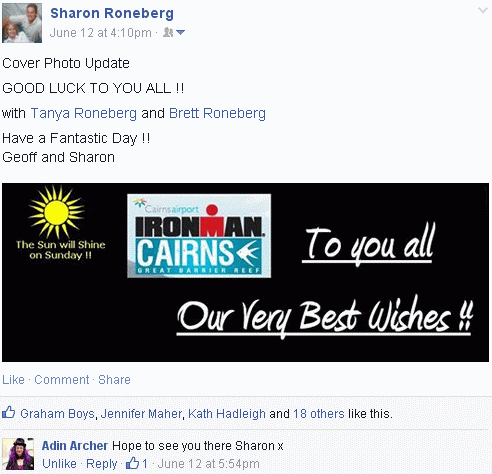Open Tanya Roneberg's tagged profile

pyautogui.click(x=84, y=113)
